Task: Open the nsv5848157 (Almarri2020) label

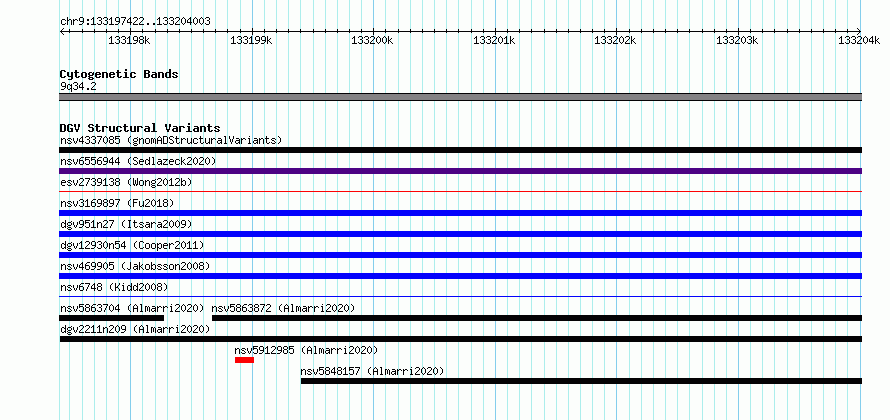Action: point(372,371)
